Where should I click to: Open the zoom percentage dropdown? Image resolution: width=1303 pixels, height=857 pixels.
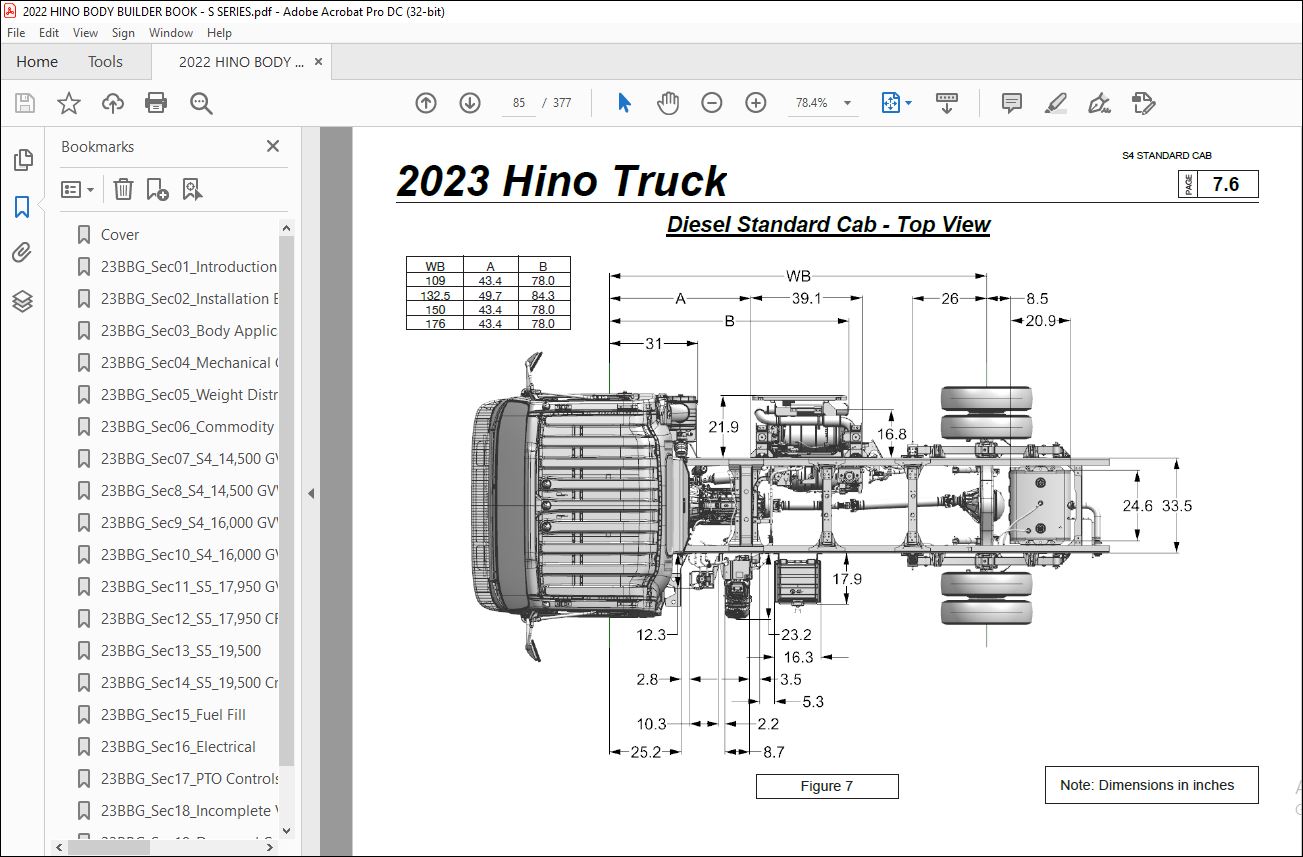[x=848, y=103]
